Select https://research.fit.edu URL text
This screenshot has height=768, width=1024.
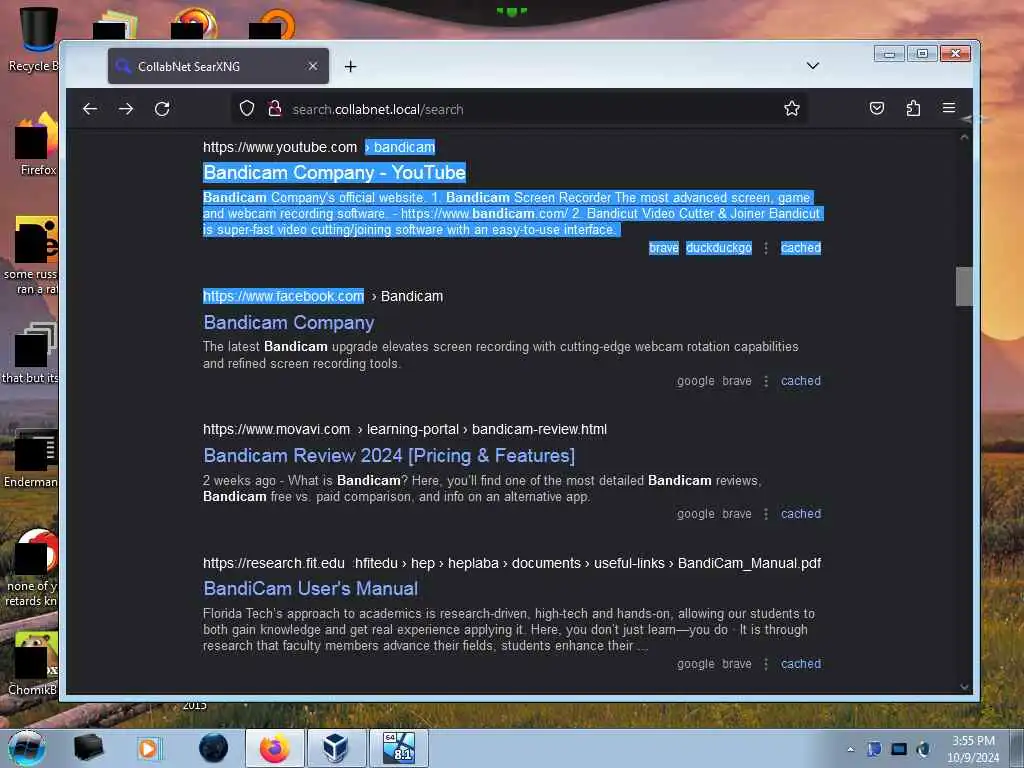[x=274, y=563]
